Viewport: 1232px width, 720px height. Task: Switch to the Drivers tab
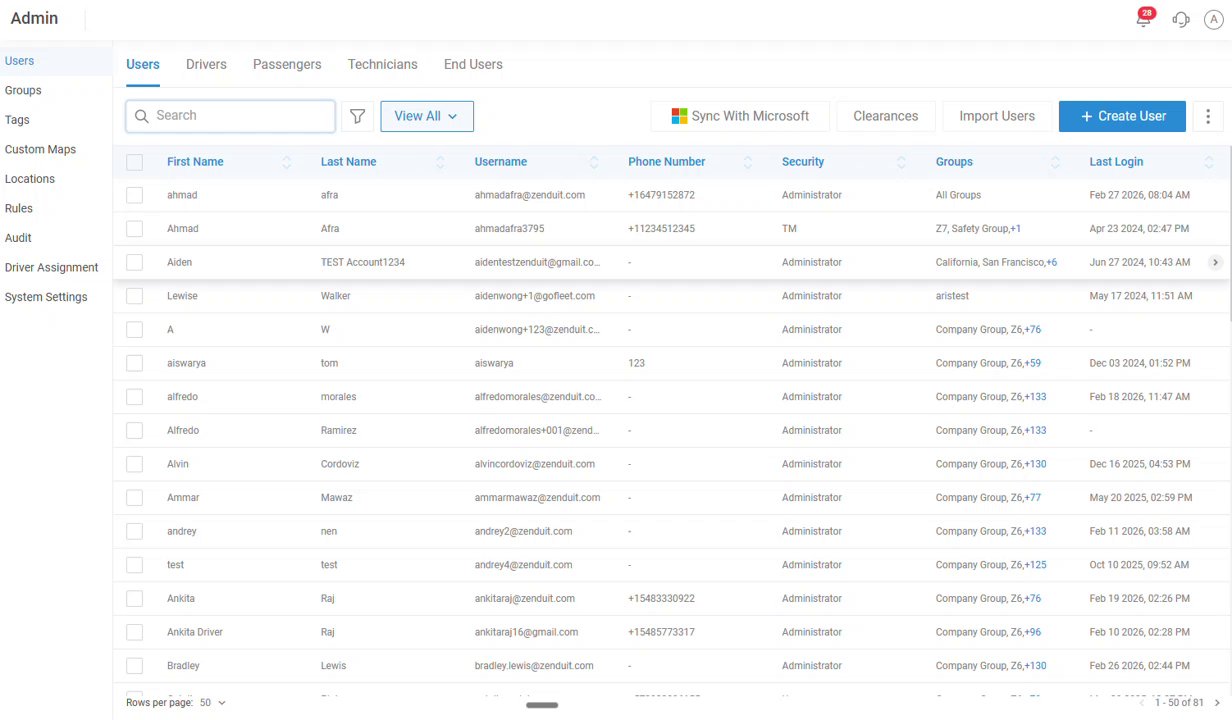point(206,64)
